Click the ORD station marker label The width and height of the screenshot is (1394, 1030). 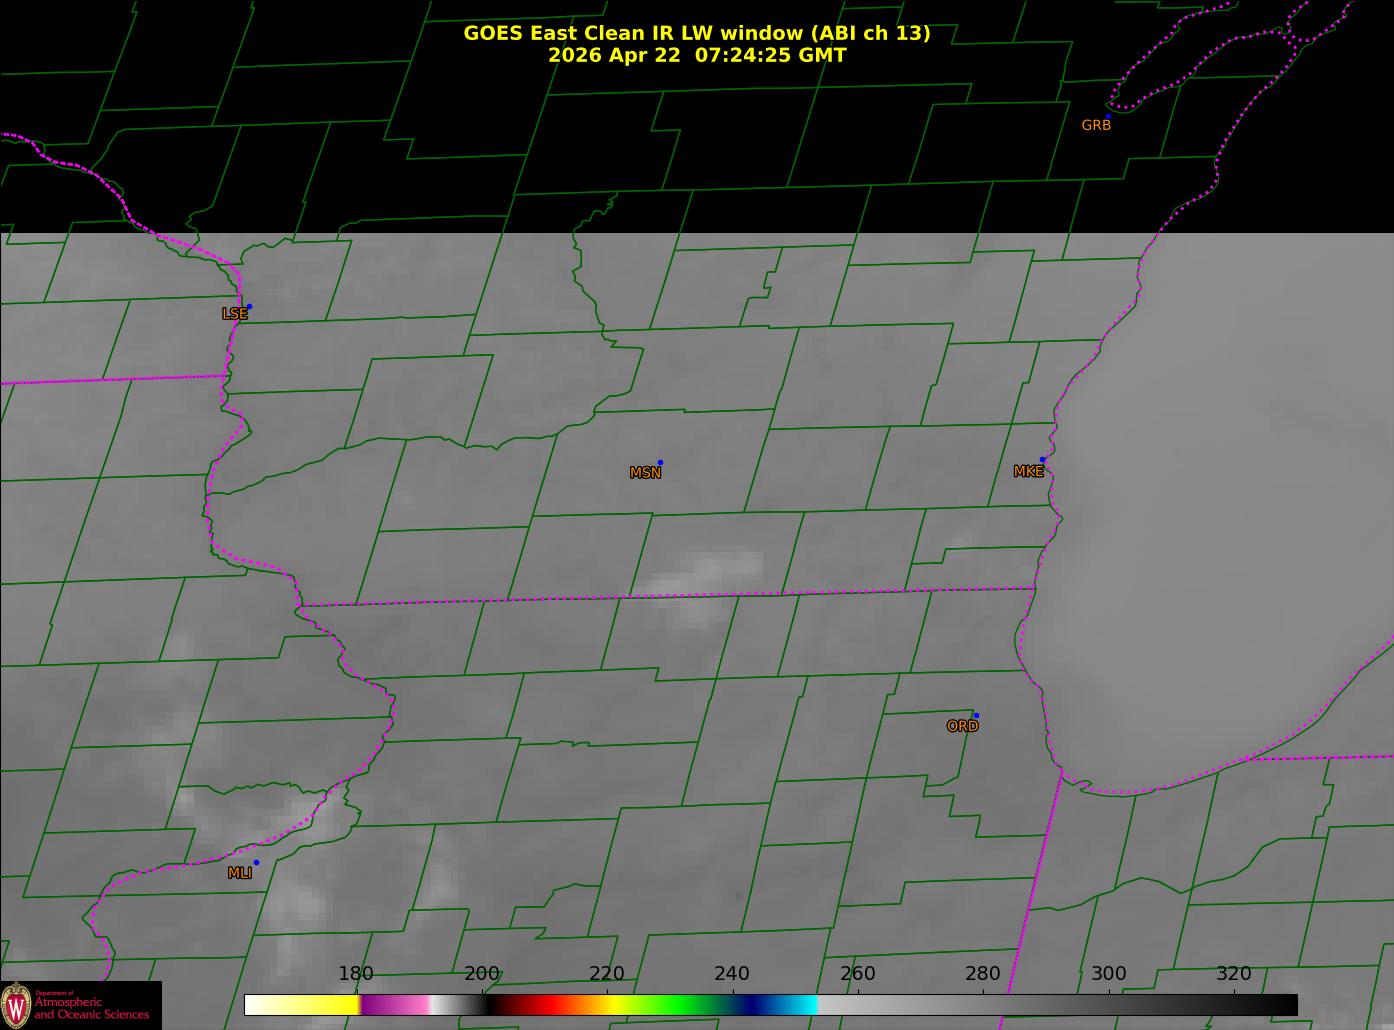coord(962,726)
